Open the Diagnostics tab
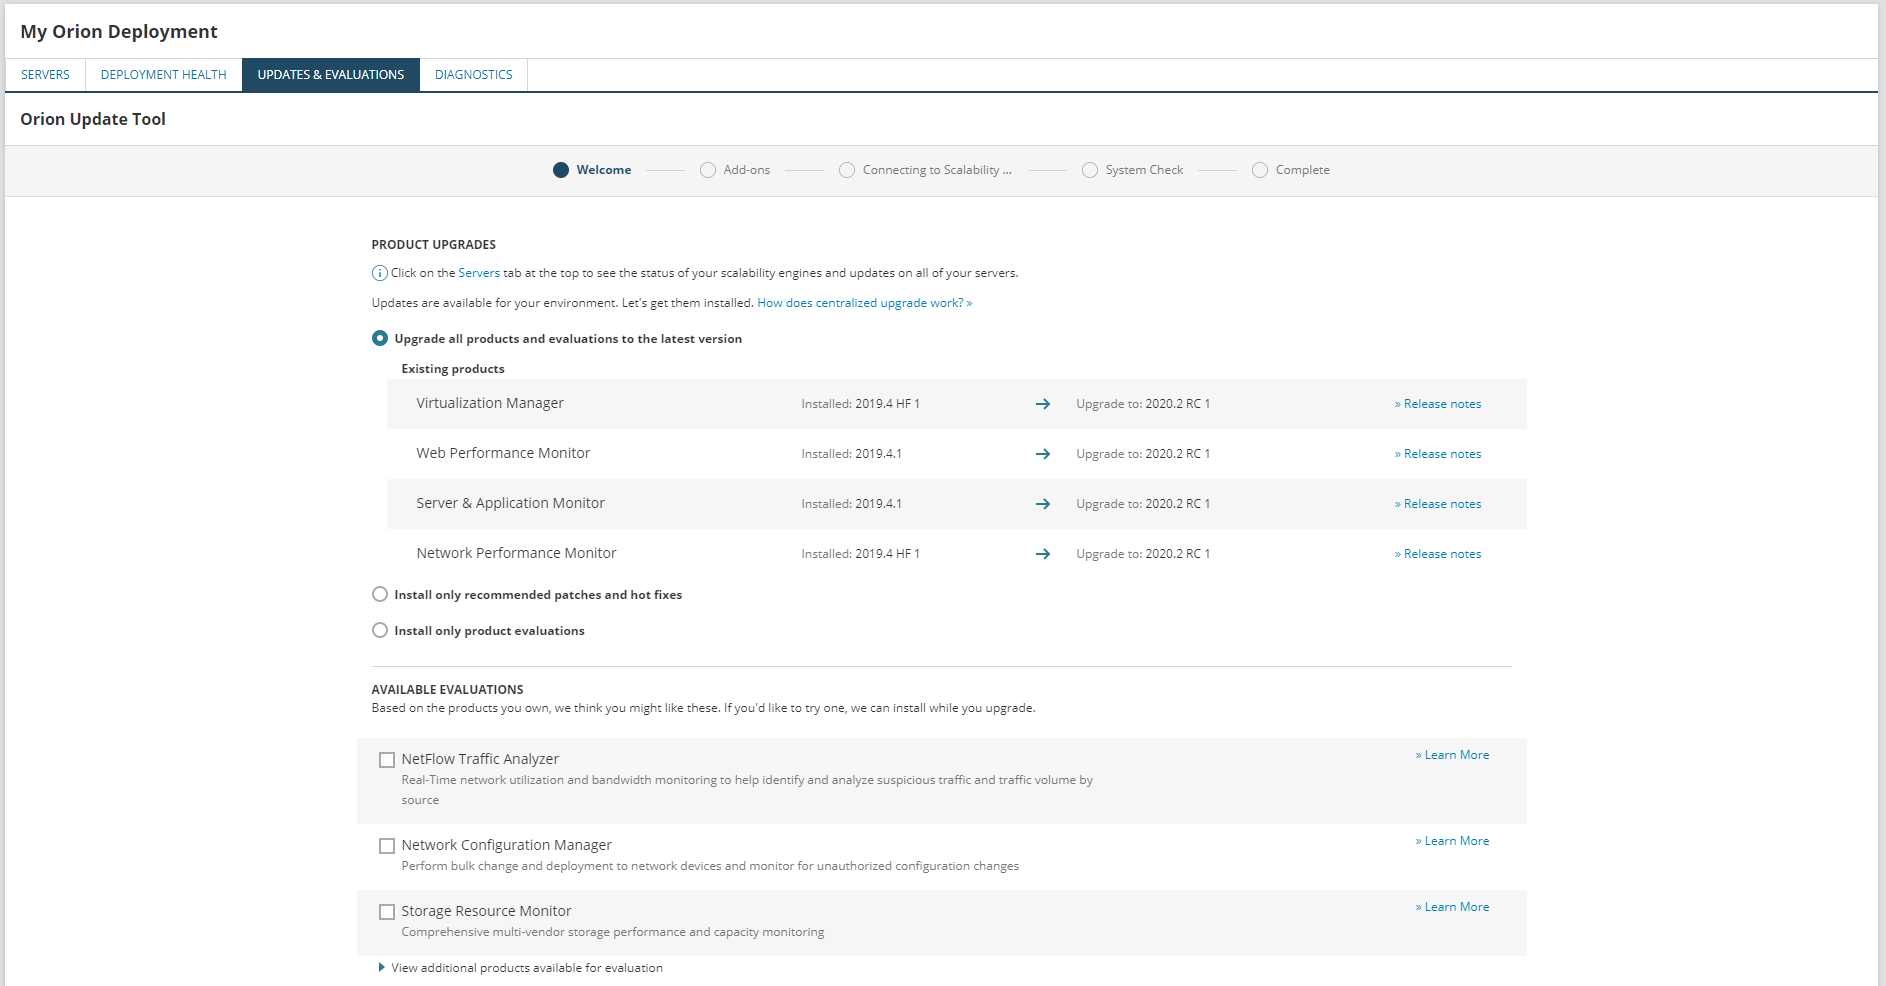This screenshot has width=1886, height=986. point(474,75)
